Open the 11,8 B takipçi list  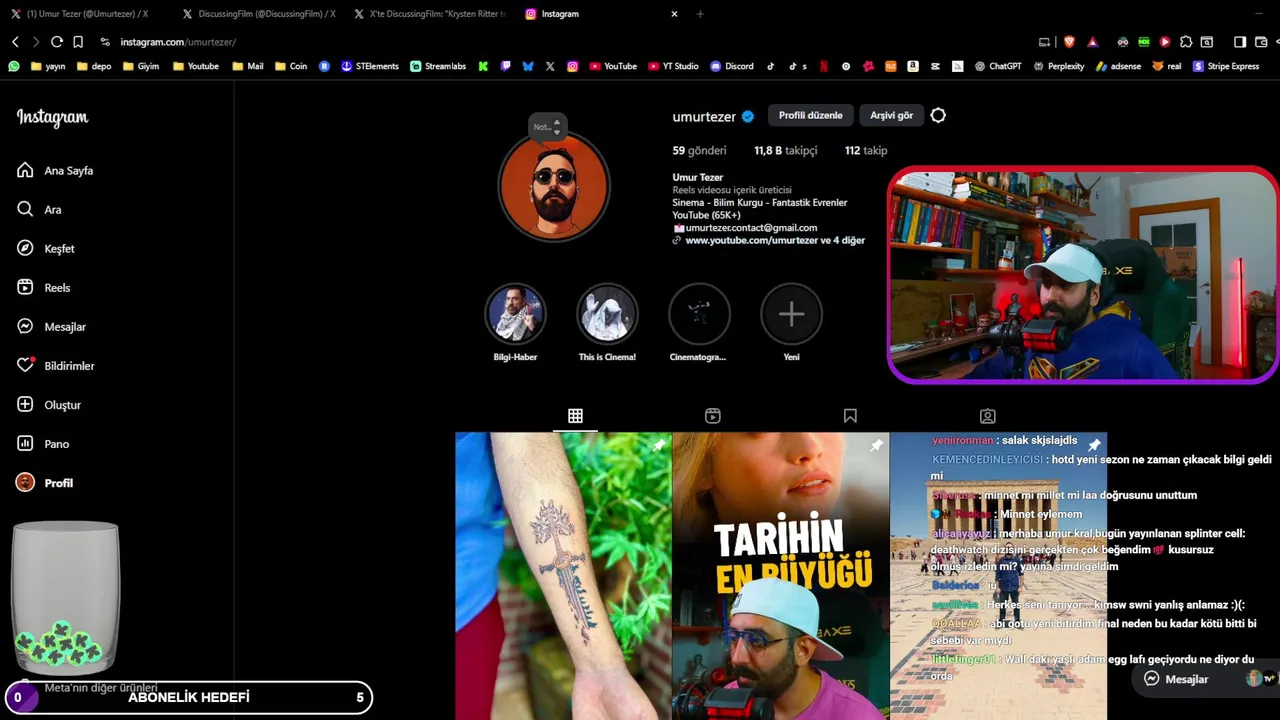tap(786, 151)
